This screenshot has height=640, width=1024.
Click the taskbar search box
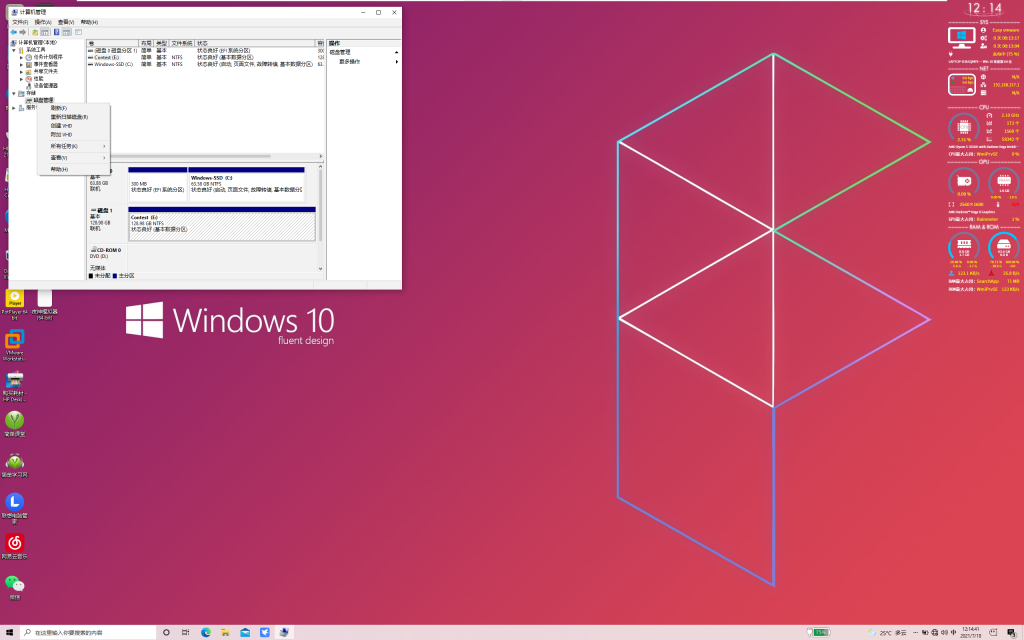tap(88, 632)
